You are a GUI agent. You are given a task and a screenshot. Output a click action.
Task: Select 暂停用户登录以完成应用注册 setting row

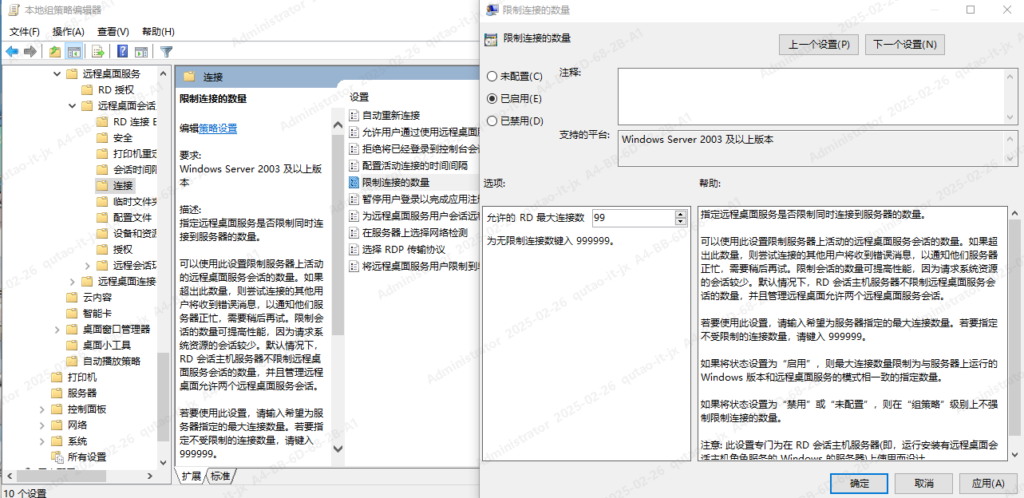pyautogui.click(x=414, y=199)
